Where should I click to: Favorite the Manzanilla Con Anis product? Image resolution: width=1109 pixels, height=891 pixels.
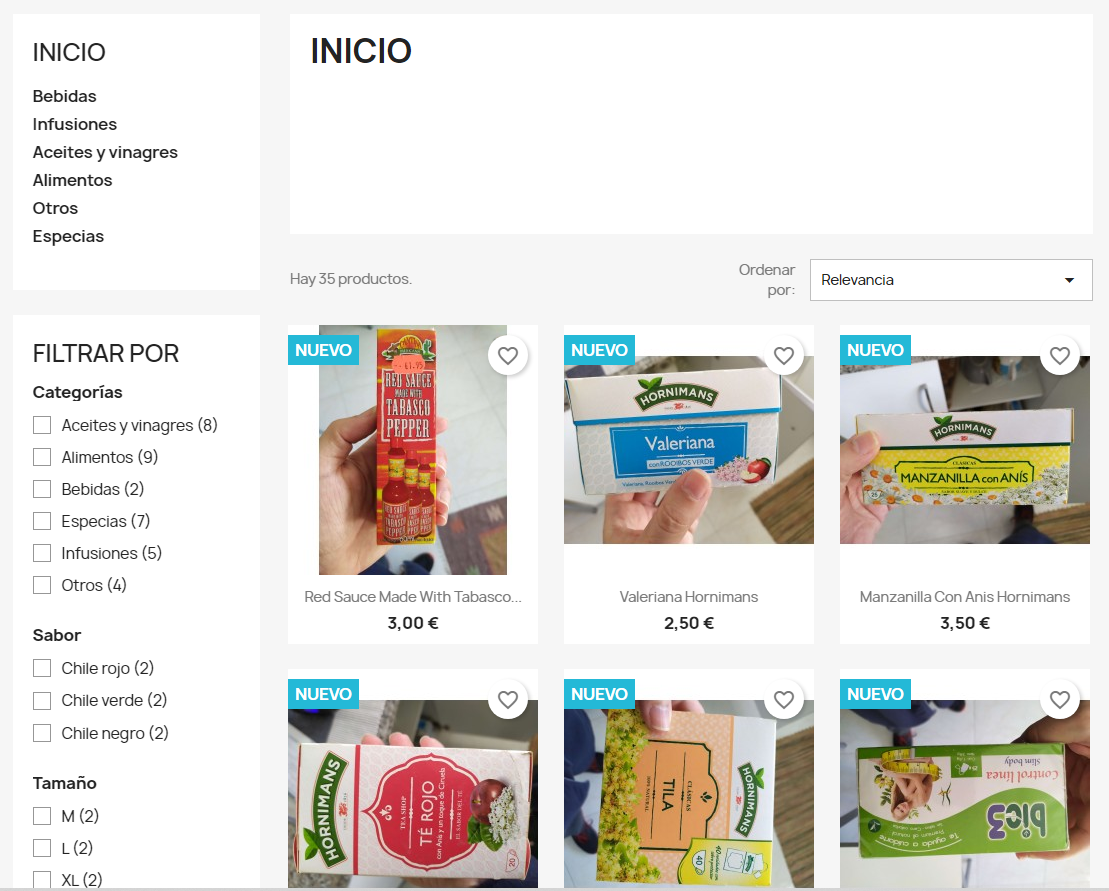[1059, 356]
